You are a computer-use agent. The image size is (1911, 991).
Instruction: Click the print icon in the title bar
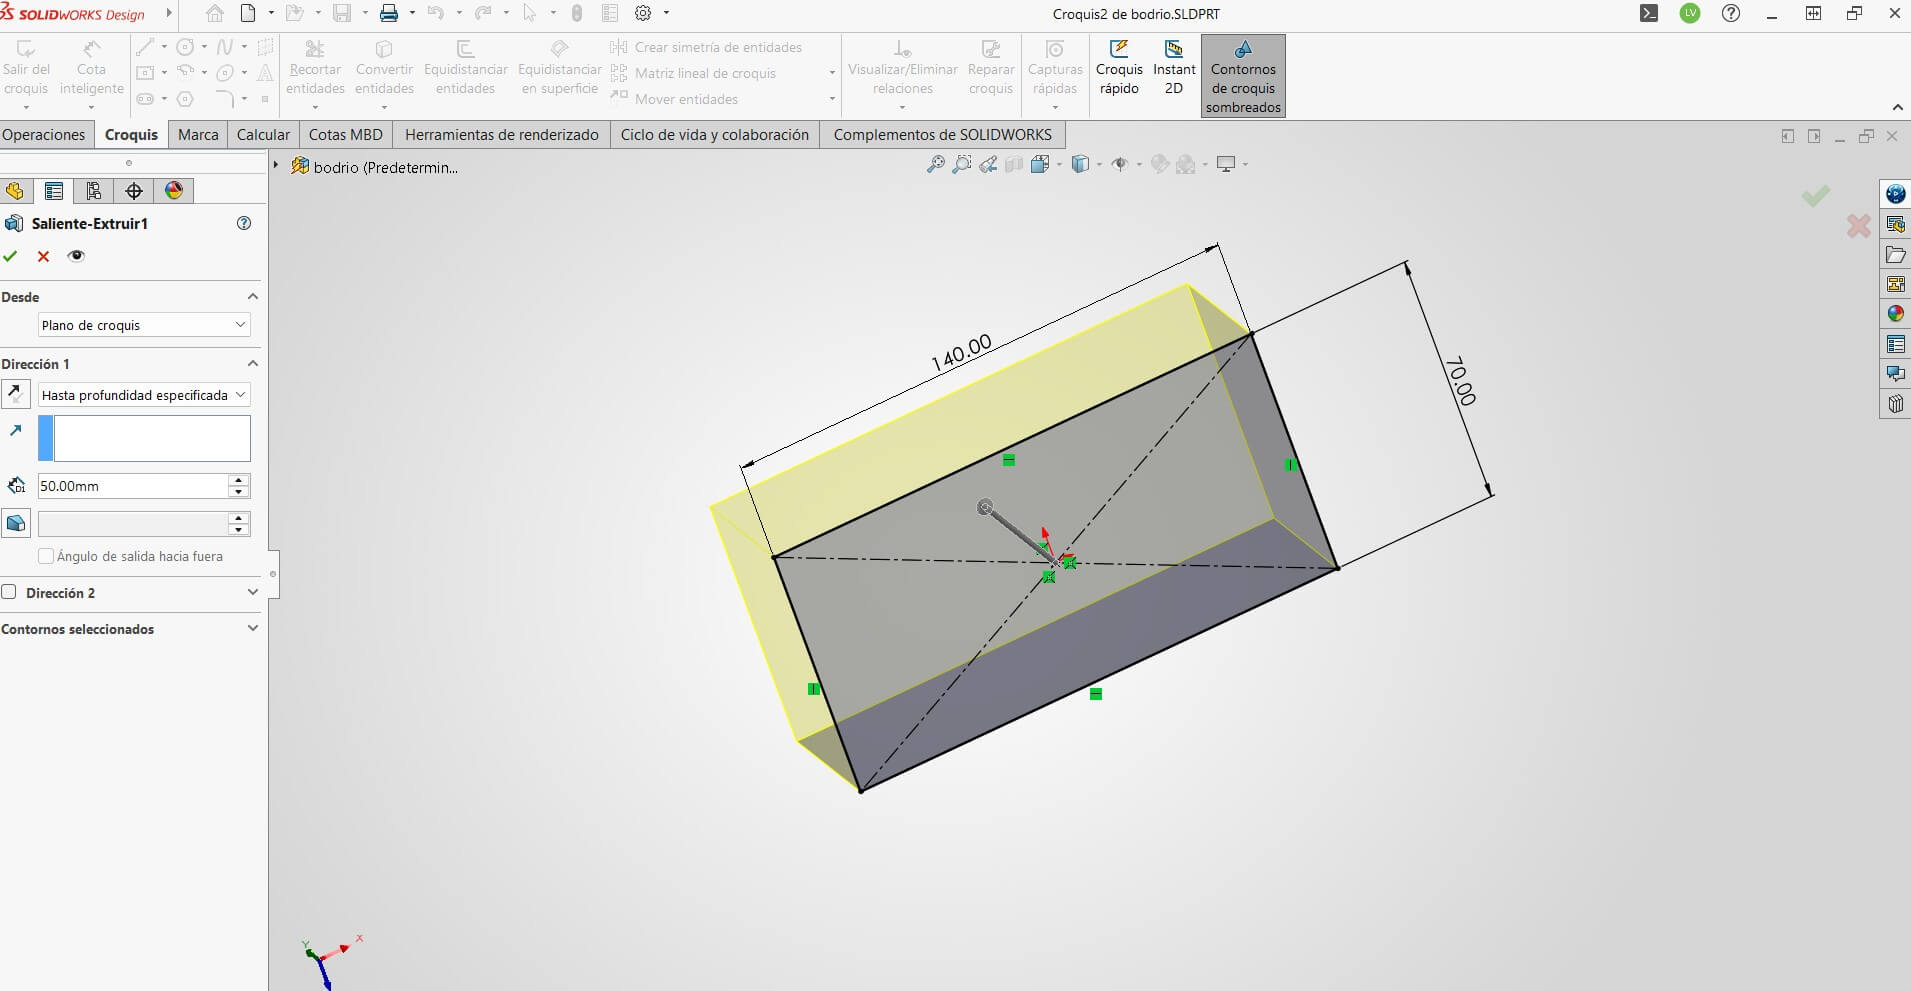[x=389, y=13]
